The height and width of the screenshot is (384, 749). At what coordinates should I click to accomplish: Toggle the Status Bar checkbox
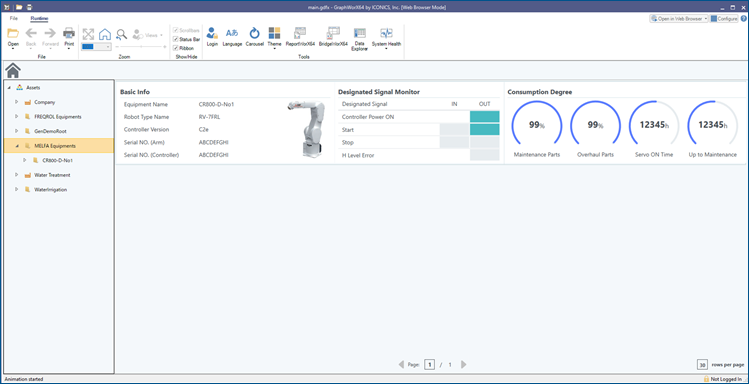pyautogui.click(x=175, y=39)
